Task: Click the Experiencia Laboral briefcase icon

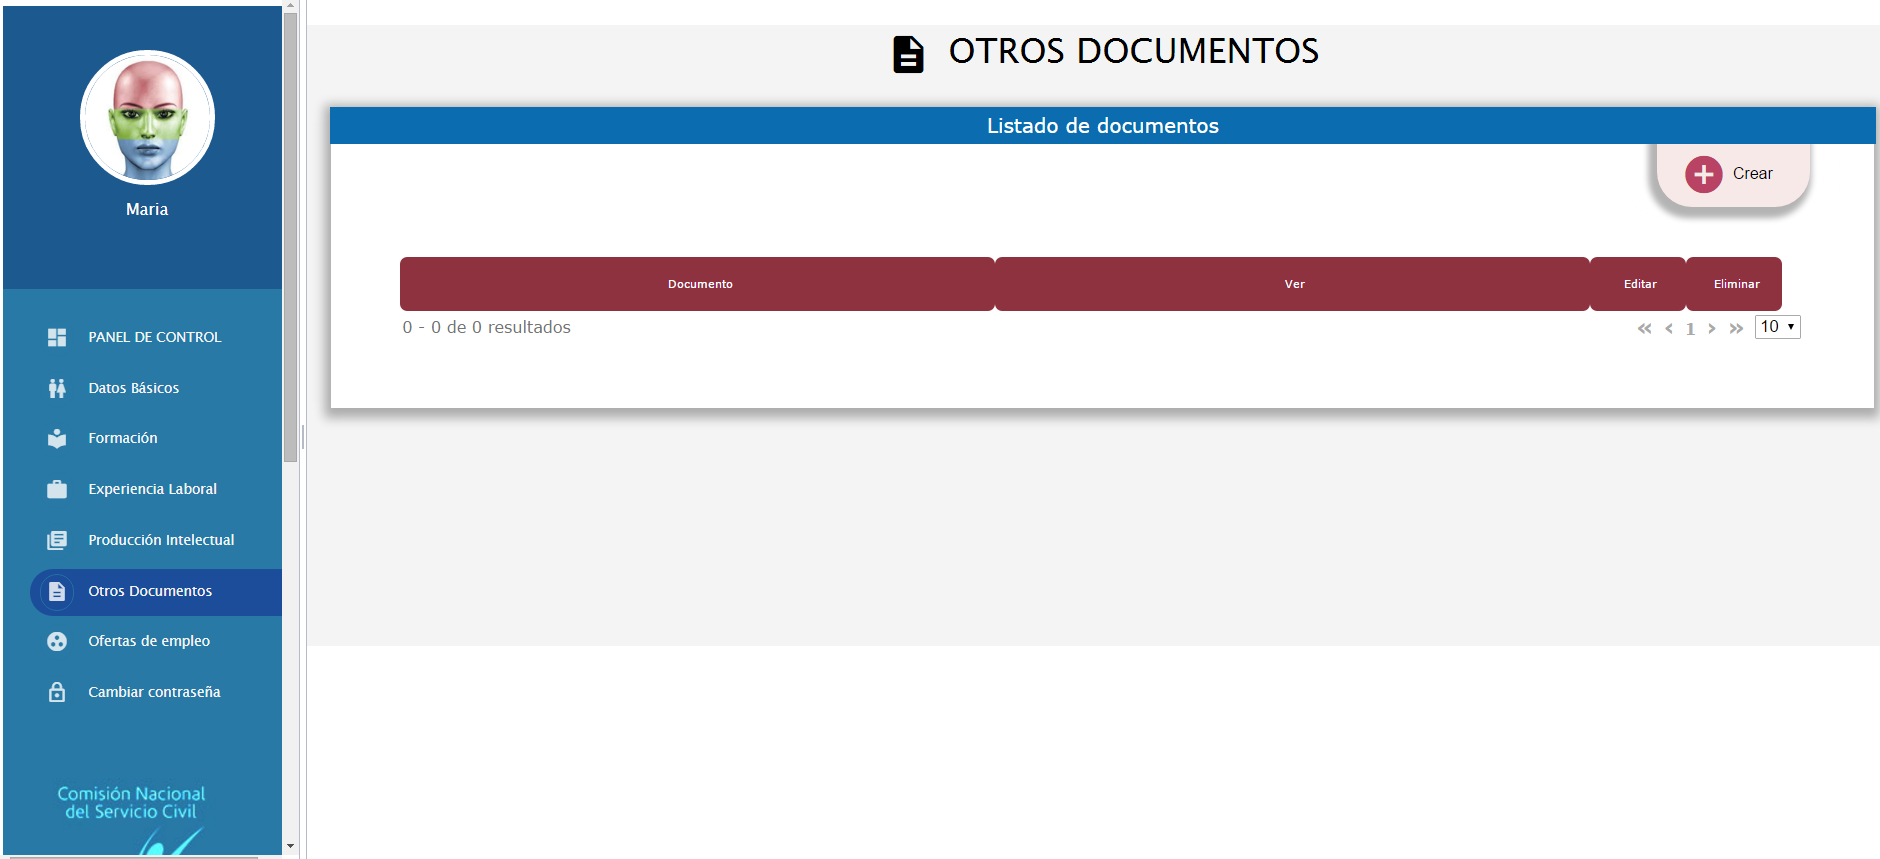Action: pos(57,489)
